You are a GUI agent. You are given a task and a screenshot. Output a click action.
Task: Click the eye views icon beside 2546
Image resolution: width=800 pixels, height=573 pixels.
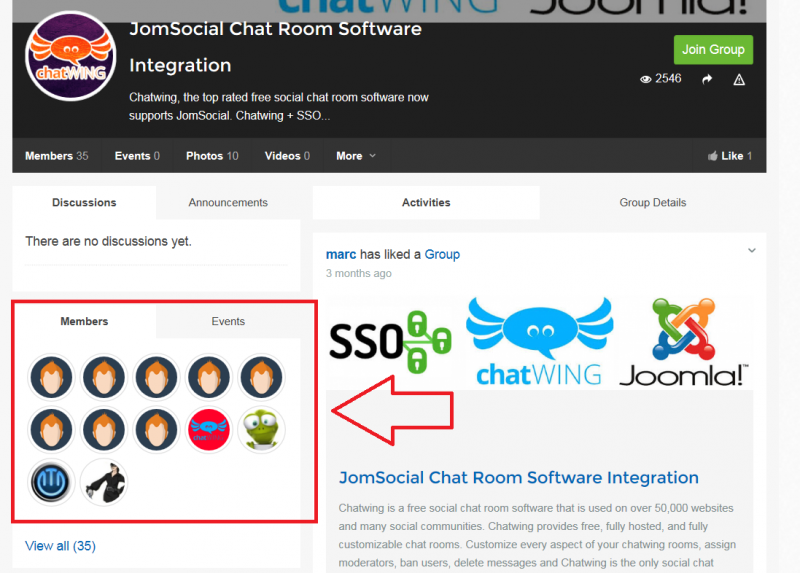pyautogui.click(x=645, y=79)
